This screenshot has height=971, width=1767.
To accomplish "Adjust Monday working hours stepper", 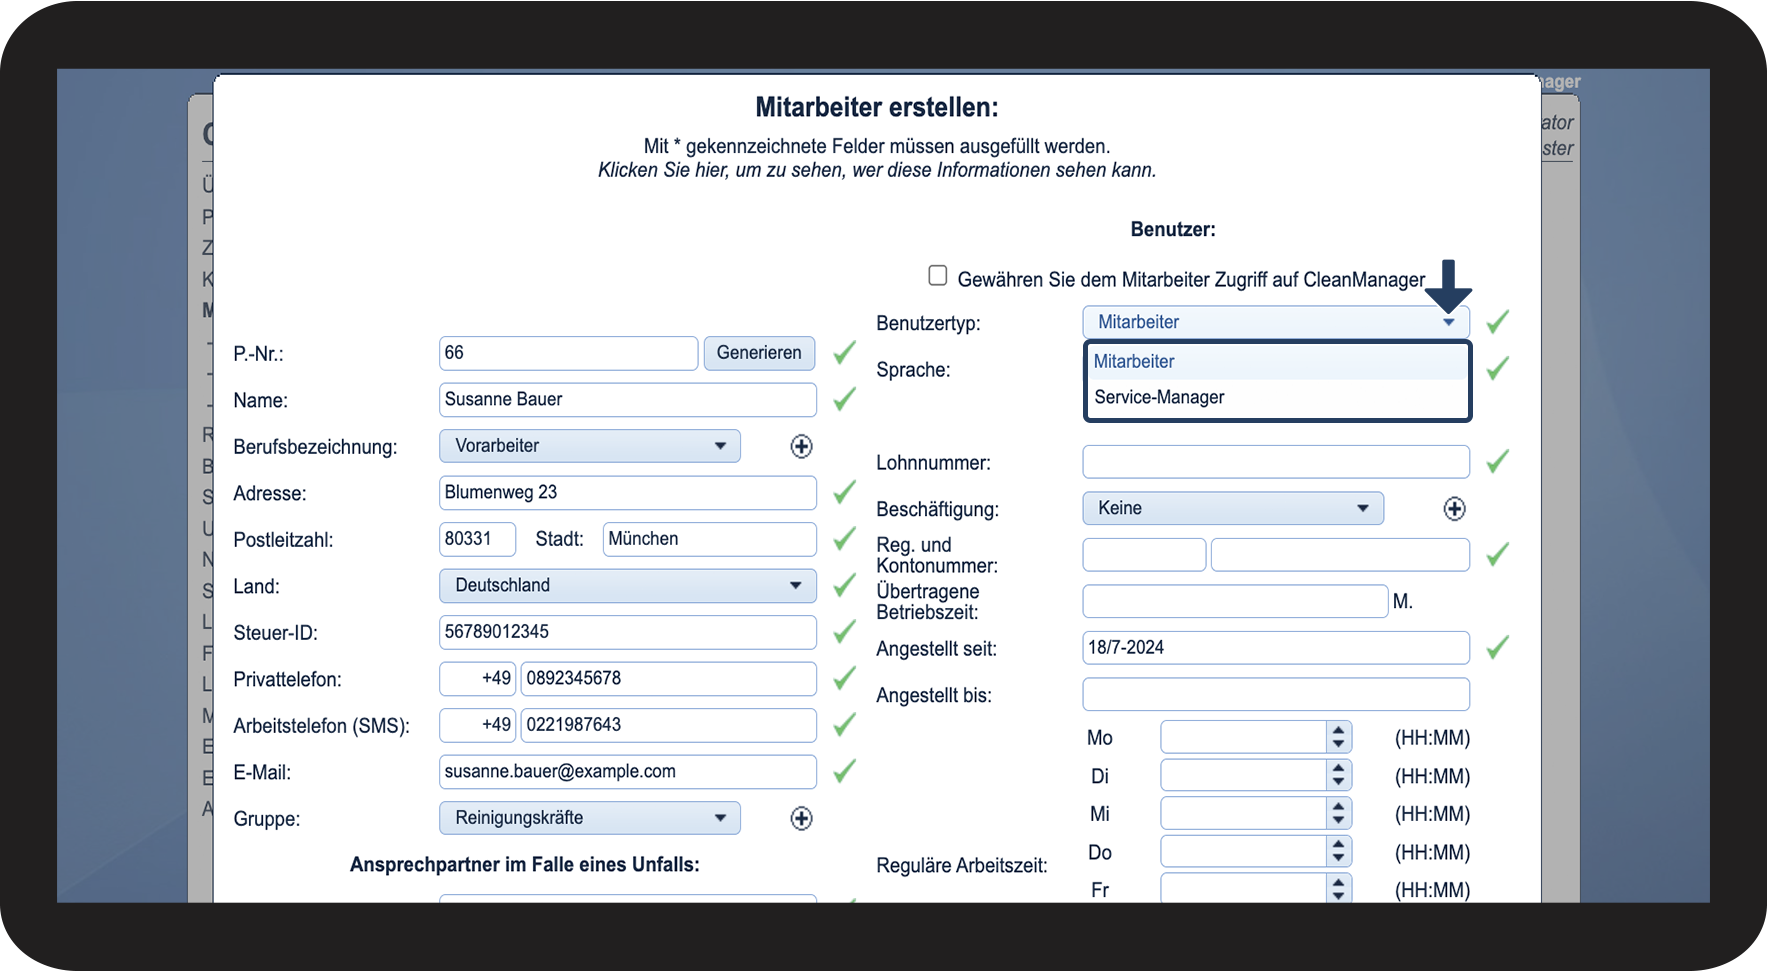I will 1338,738.
